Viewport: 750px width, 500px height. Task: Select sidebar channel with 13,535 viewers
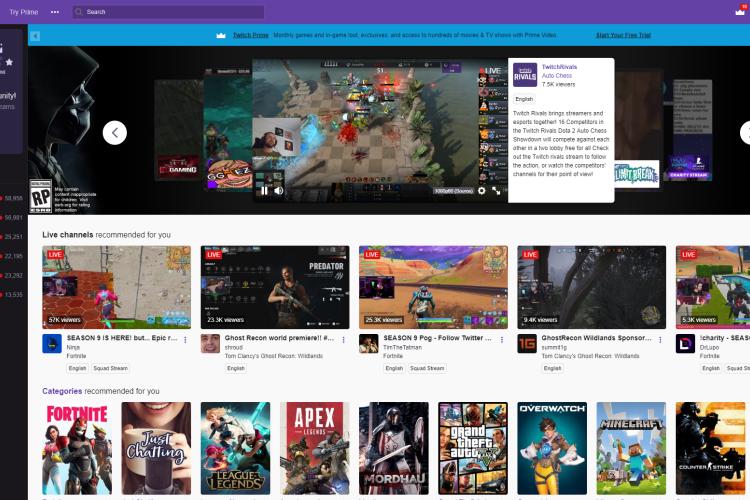point(12,295)
